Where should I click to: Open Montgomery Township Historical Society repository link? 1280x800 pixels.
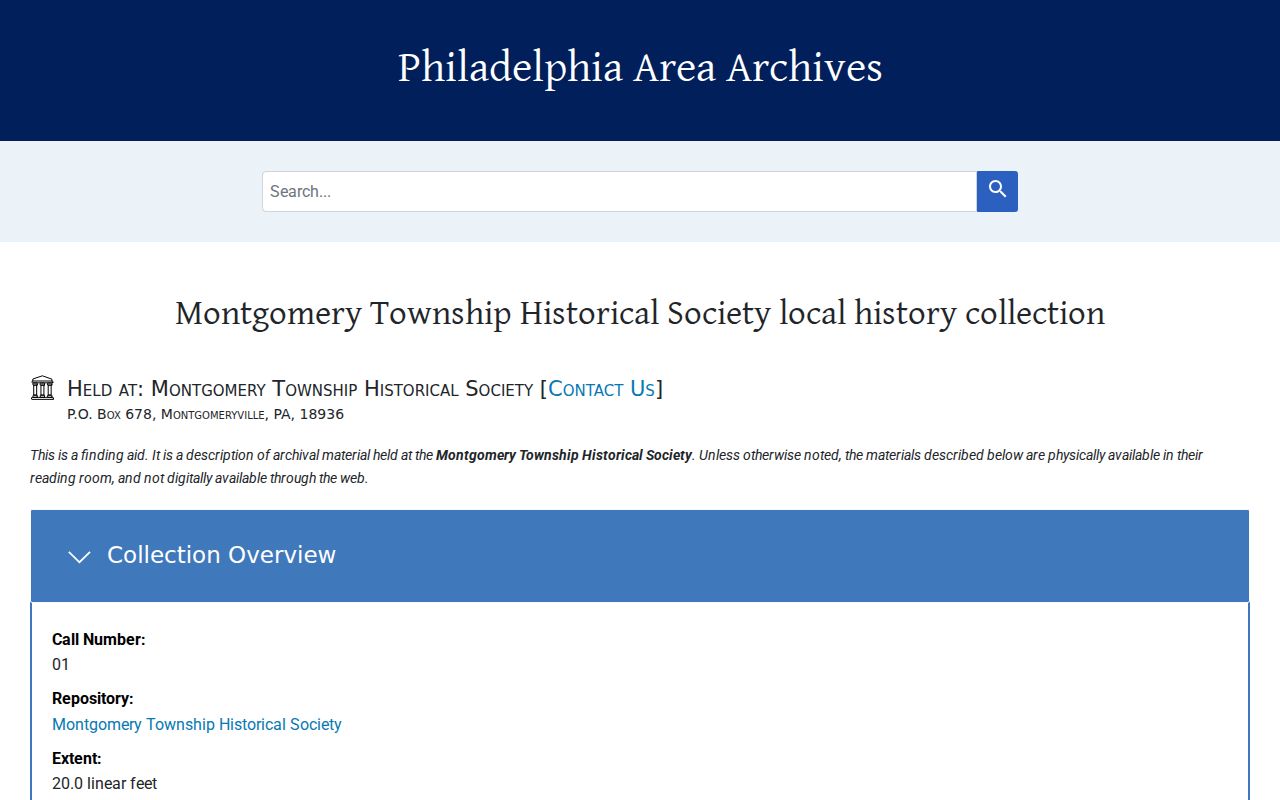click(197, 724)
